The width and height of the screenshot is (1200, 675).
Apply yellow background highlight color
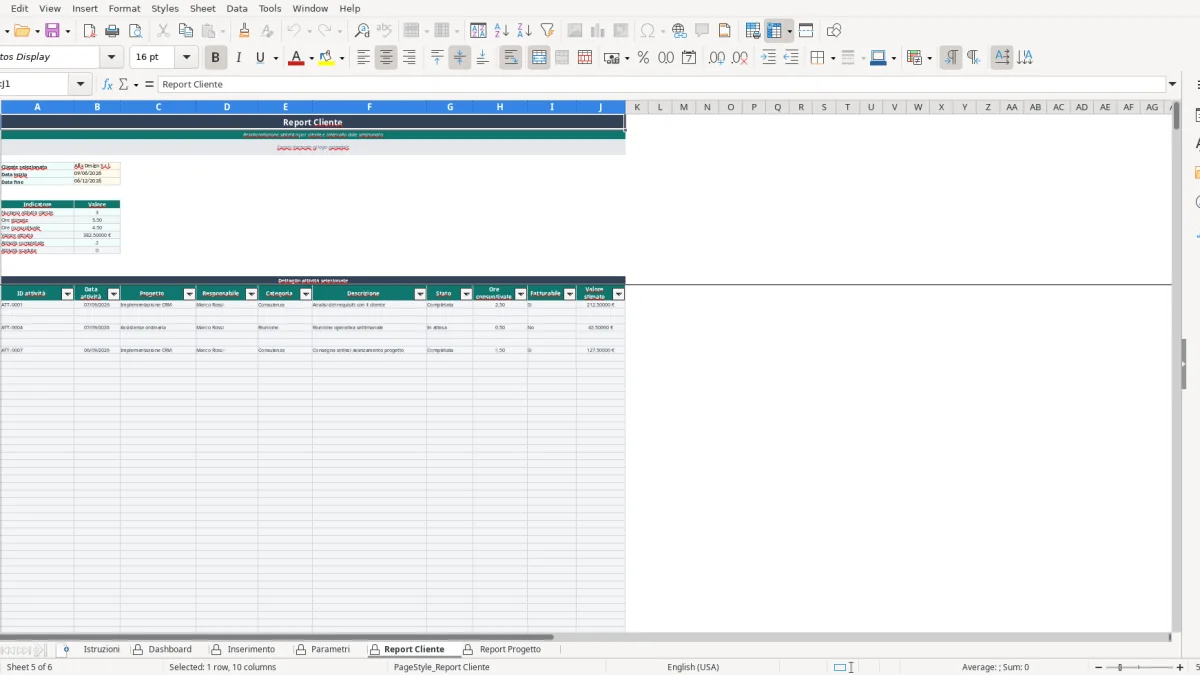pos(326,58)
